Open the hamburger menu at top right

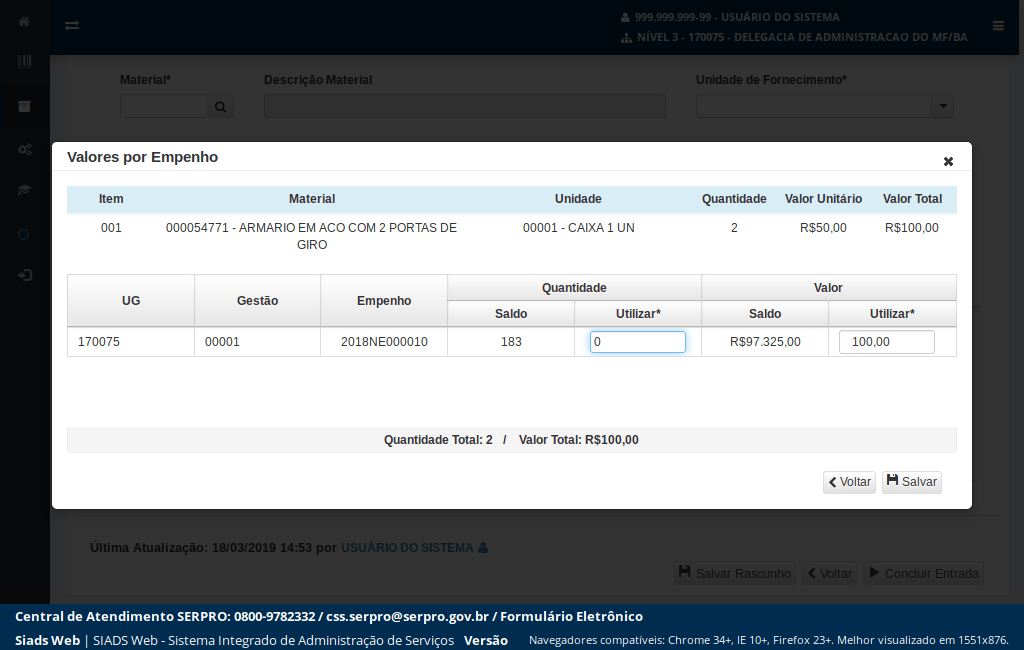(998, 26)
